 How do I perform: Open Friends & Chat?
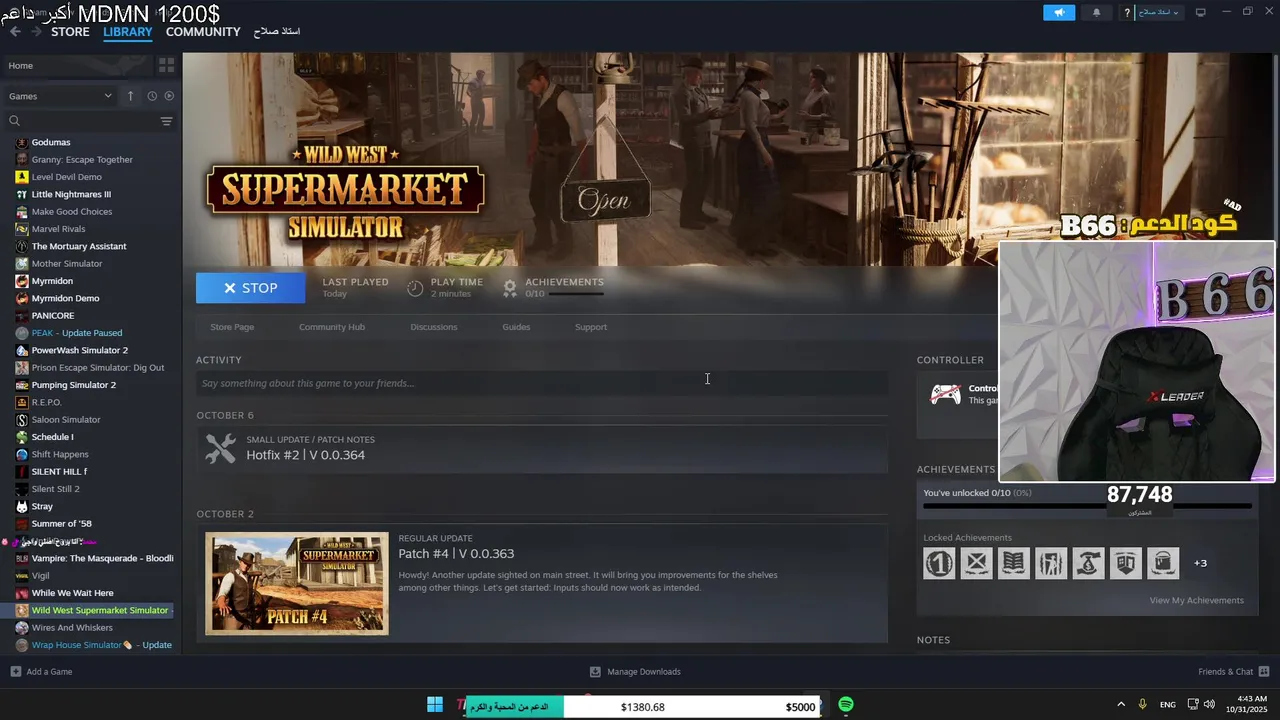click(x=1234, y=672)
